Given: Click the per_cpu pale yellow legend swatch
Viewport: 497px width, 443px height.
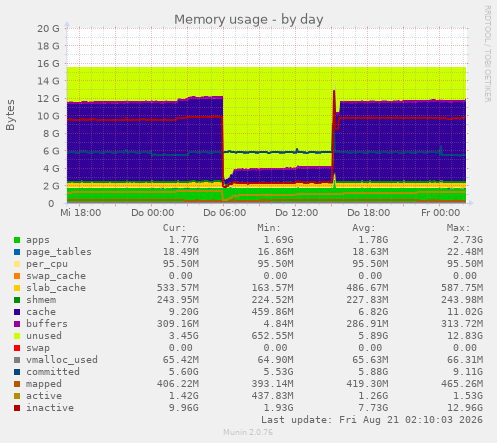Looking at the screenshot, I should (17, 264).
